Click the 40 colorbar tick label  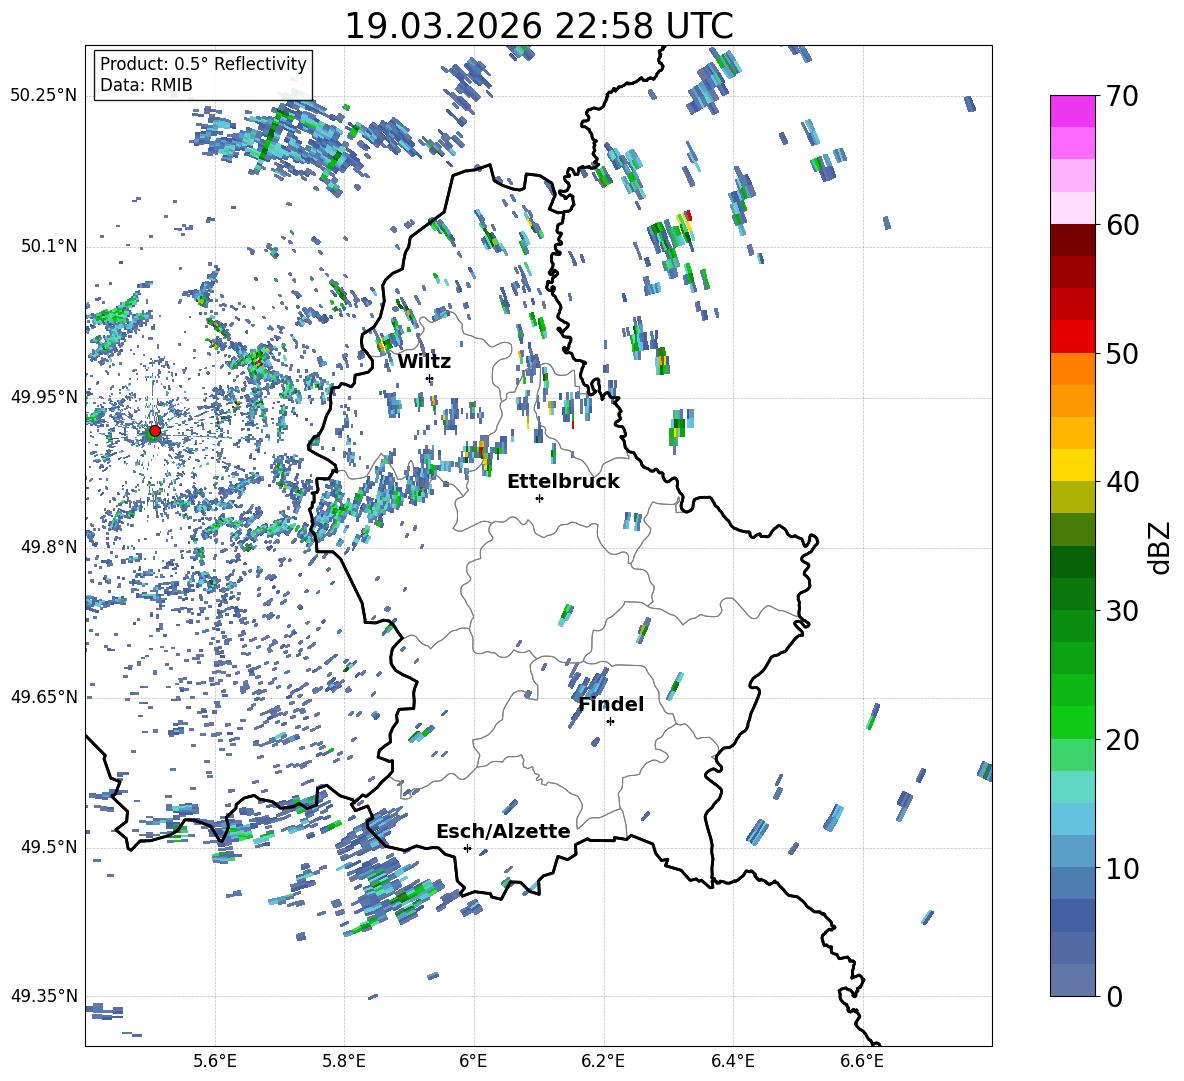coord(1122,482)
